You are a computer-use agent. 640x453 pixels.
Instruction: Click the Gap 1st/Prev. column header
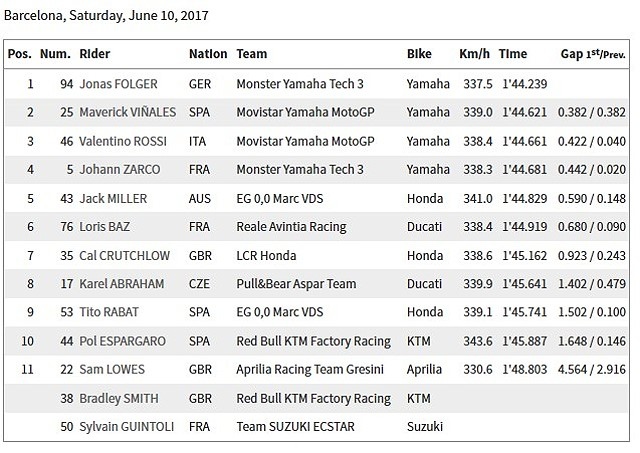click(x=590, y=54)
